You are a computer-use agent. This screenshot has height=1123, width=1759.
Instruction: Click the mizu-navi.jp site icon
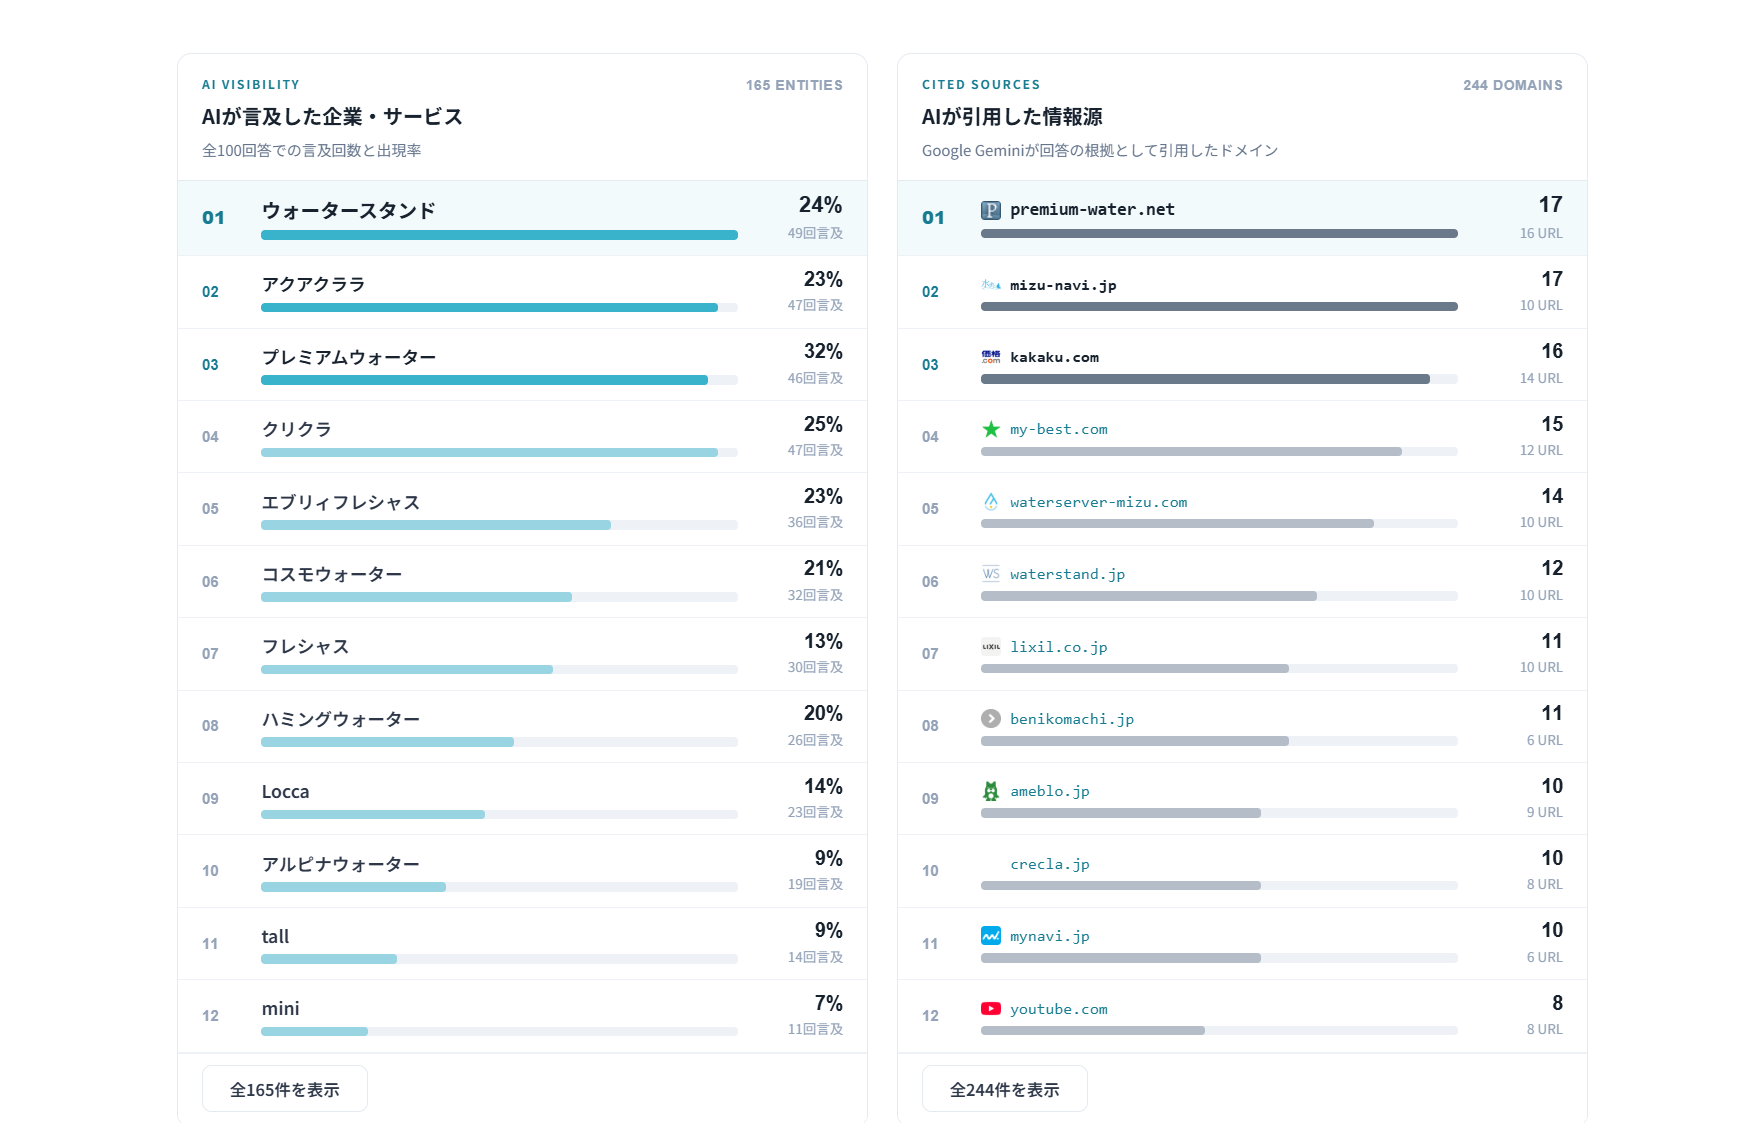pyautogui.click(x=990, y=285)
